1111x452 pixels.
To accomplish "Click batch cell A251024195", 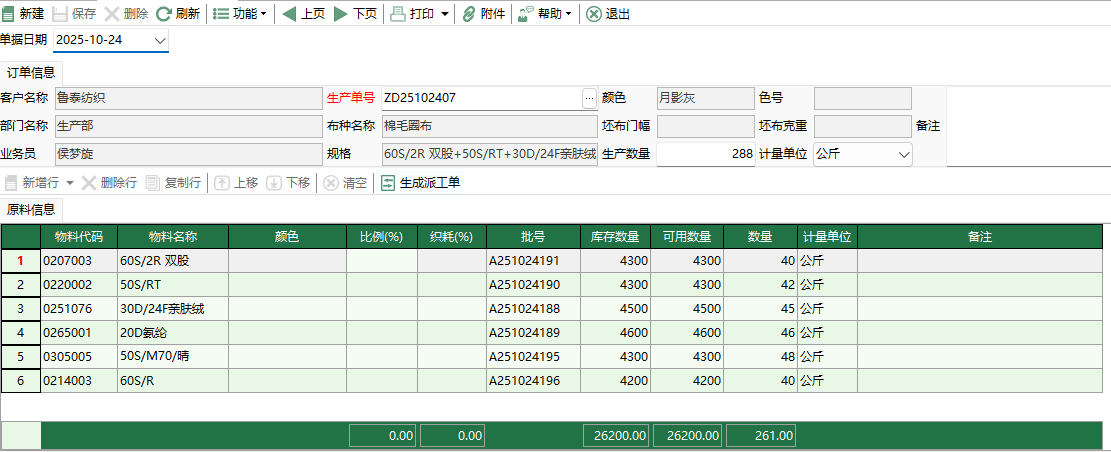I will coord(532,356).
